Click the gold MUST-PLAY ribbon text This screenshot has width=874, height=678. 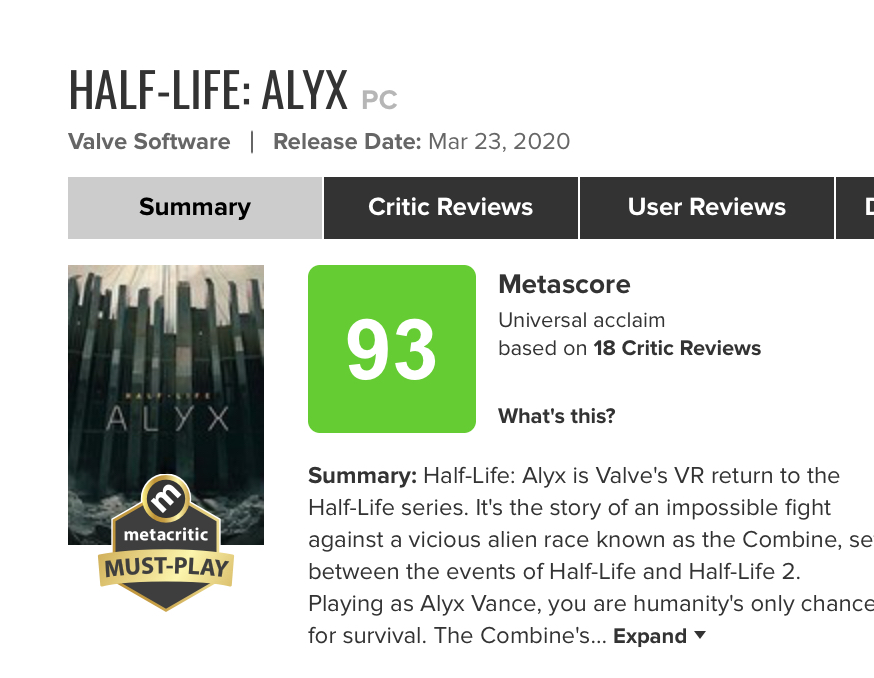166,568
